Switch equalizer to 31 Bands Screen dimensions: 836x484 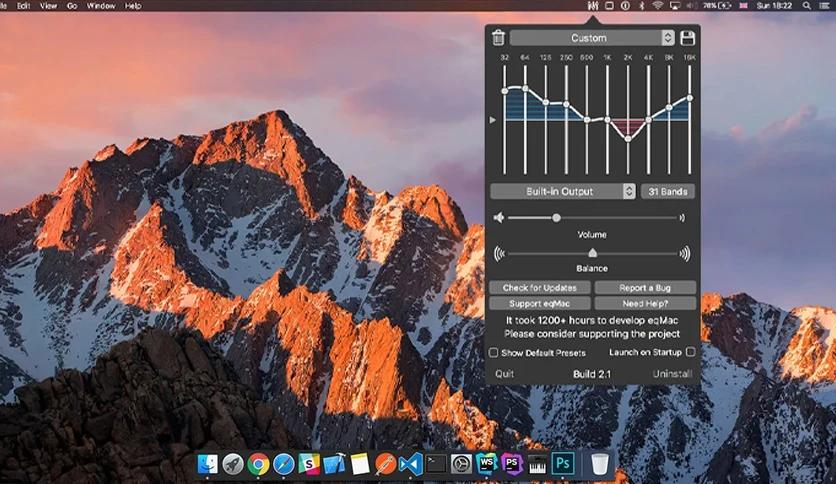[x=668, y=191]
